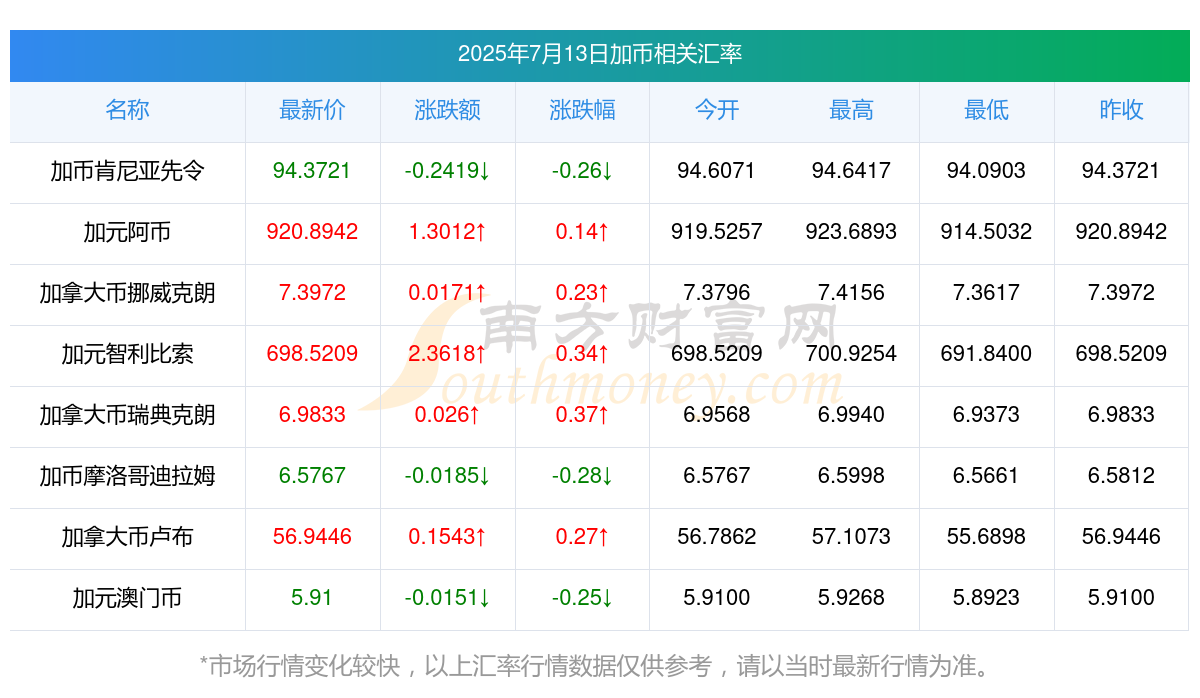
Task: Select the 名称 column header
Action: (127, 110)
